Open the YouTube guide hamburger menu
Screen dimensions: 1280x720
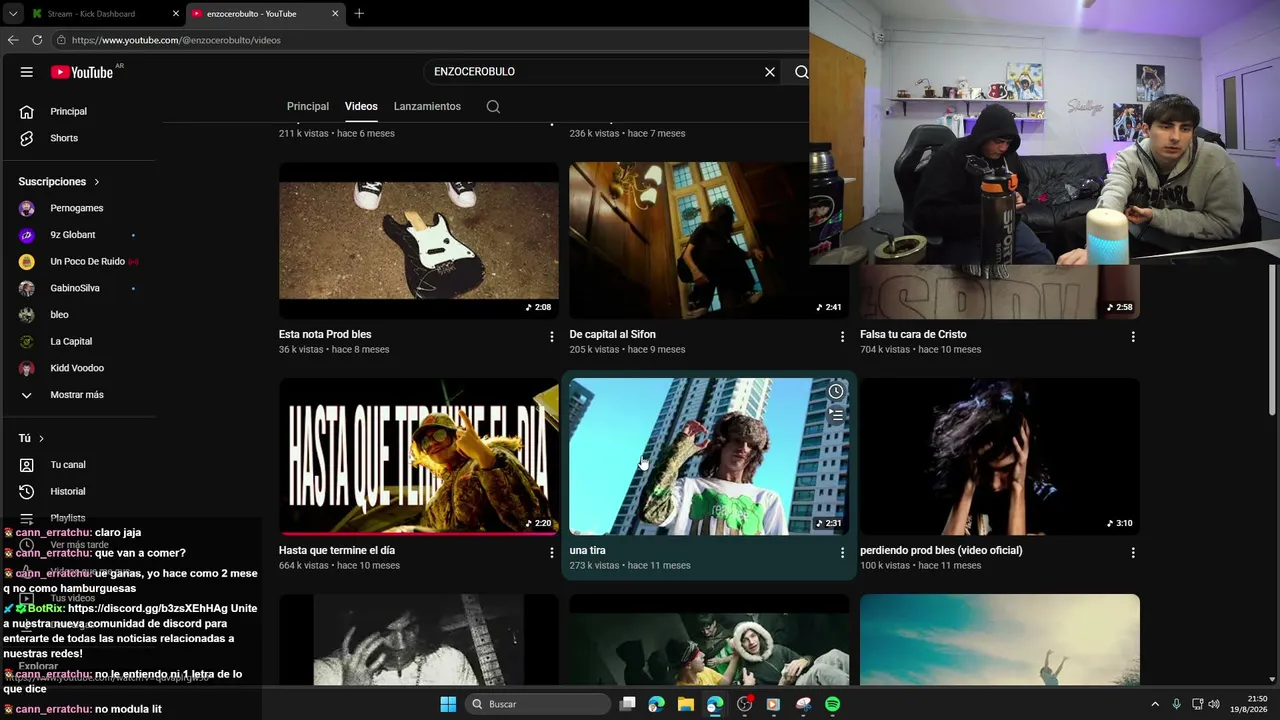(27, 72)
